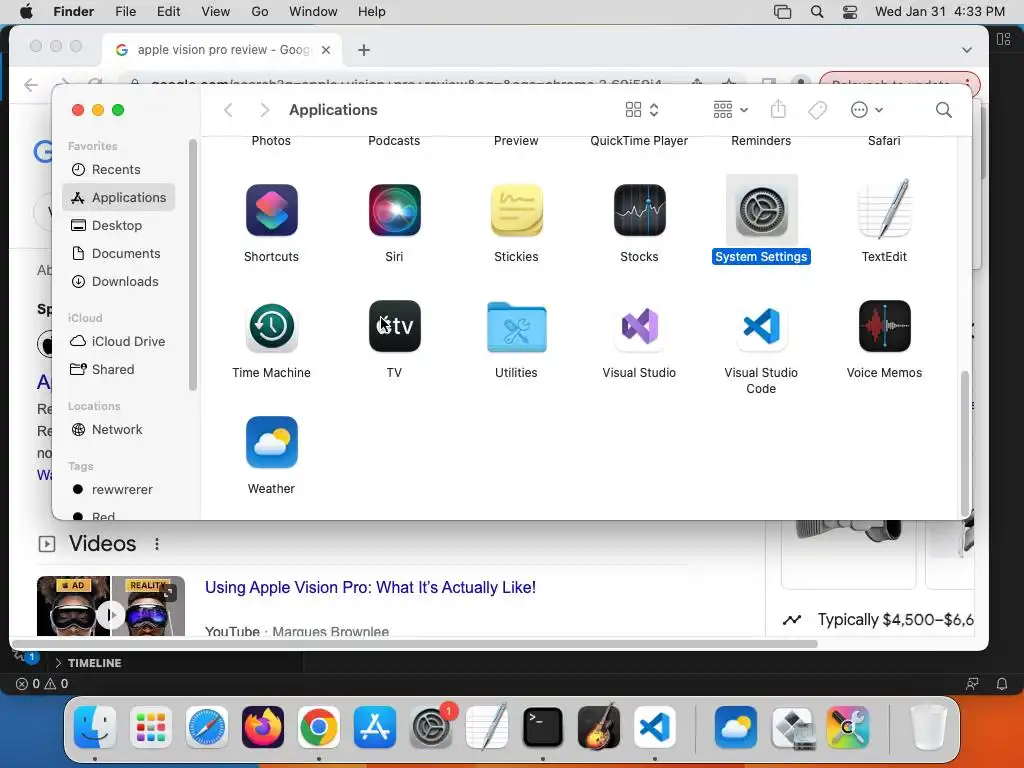Open the Edit menu
1024x768 pixels.
tap(168, 12)
